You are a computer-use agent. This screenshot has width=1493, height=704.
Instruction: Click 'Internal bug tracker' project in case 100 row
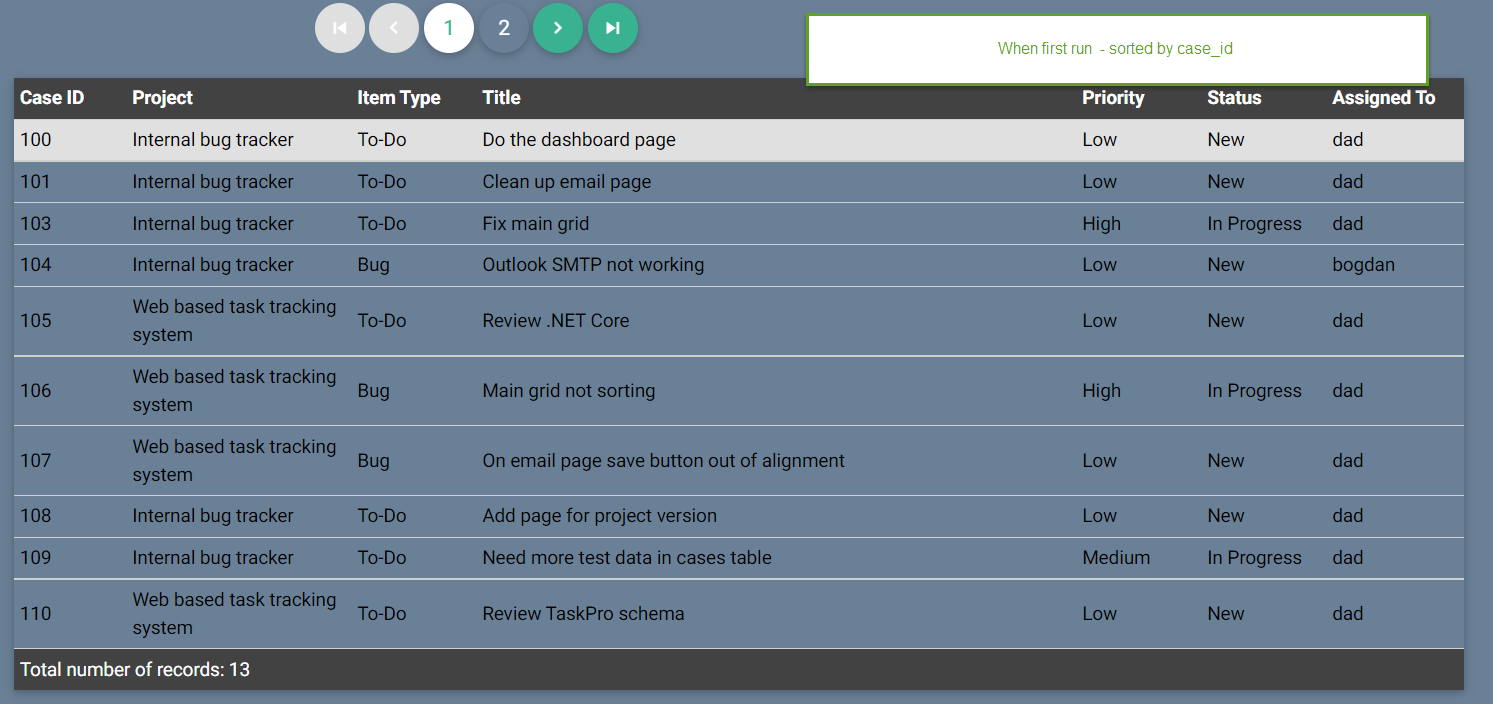[213, 140]
